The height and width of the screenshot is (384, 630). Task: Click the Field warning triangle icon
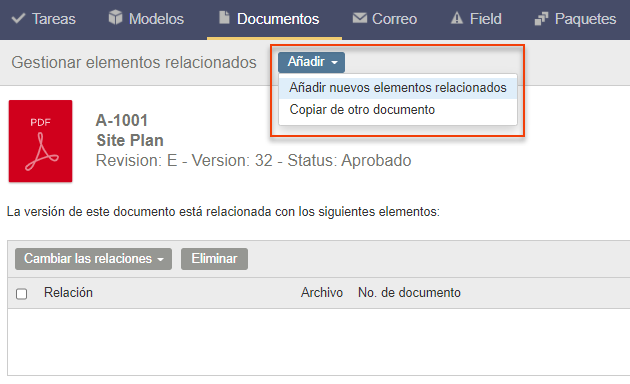(x=457, y=18)
